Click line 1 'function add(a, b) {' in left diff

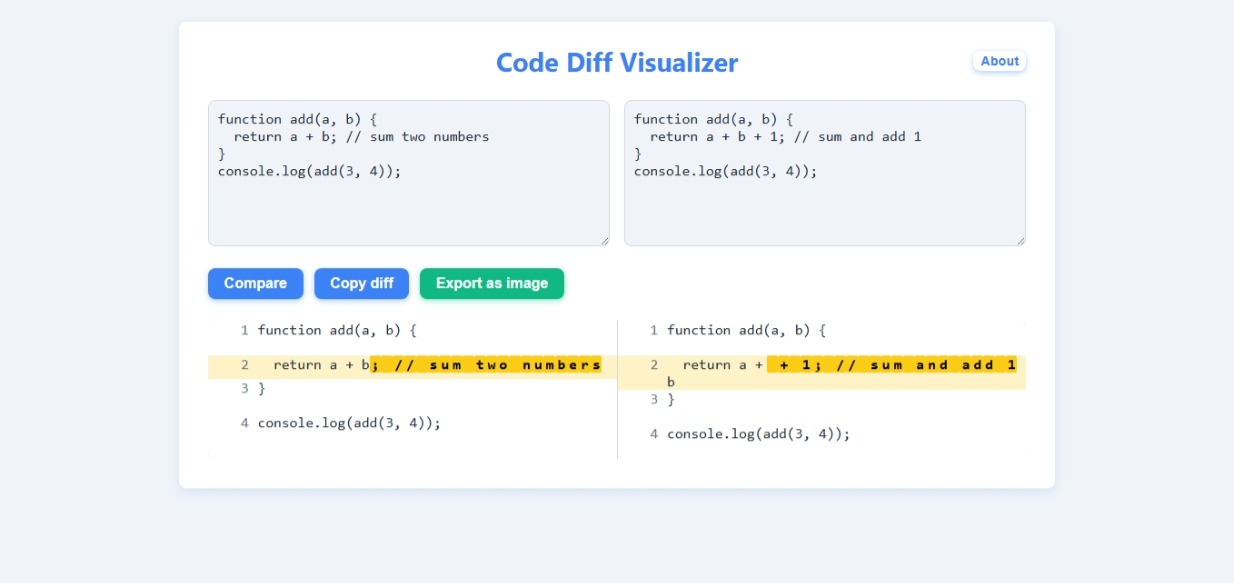pos(337,330)
